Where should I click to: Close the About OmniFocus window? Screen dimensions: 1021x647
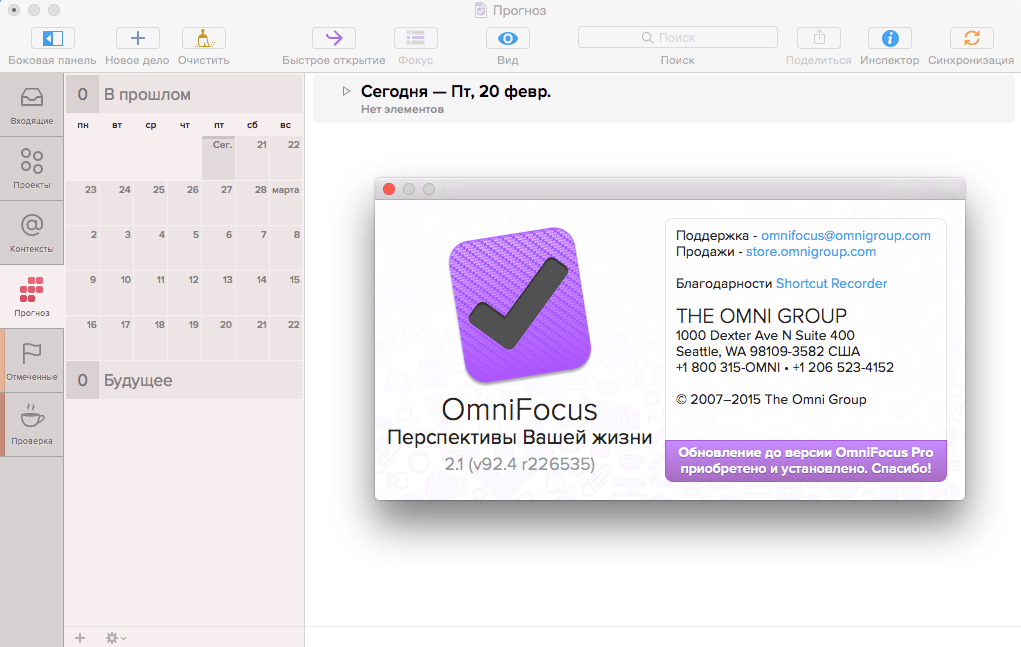[x=389, y=189]
